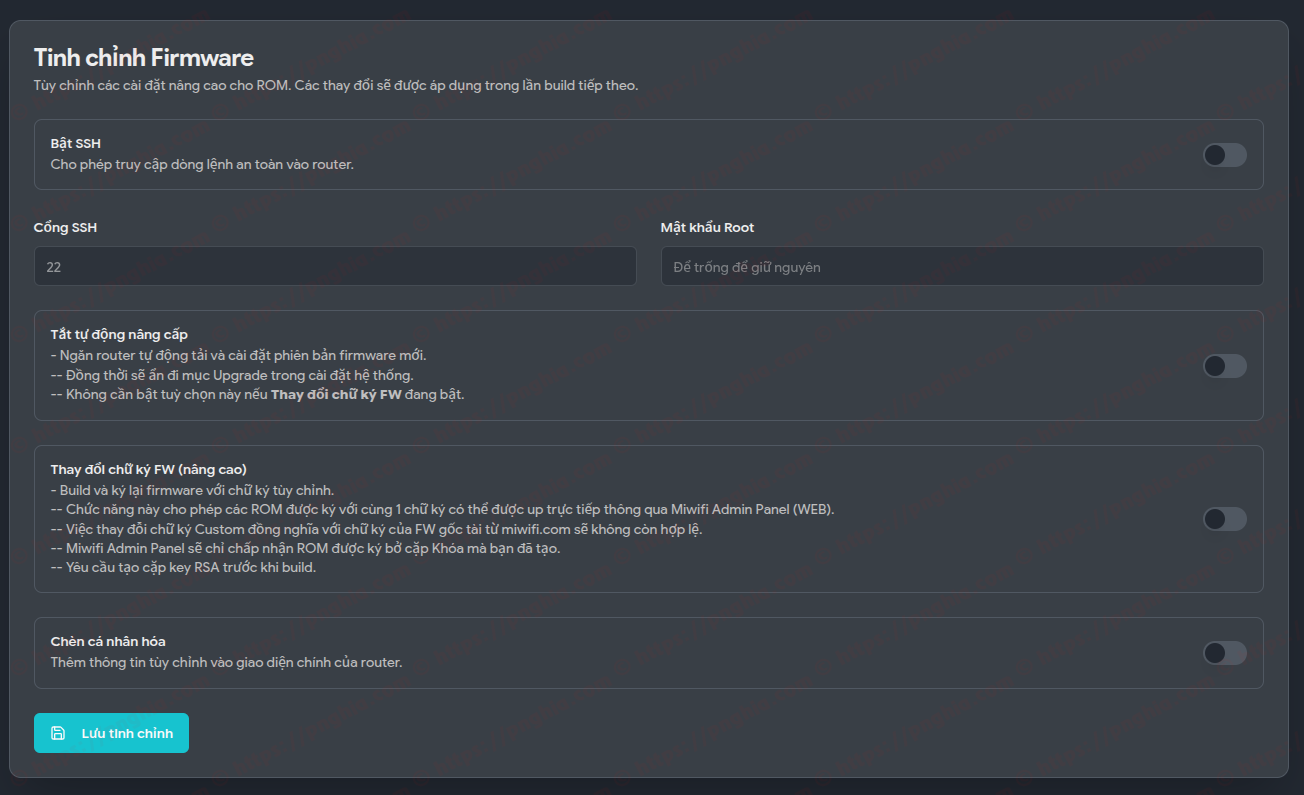
Task: Enable the Chèn cá nhân hóa toggle
Action: pos(1224,652)
